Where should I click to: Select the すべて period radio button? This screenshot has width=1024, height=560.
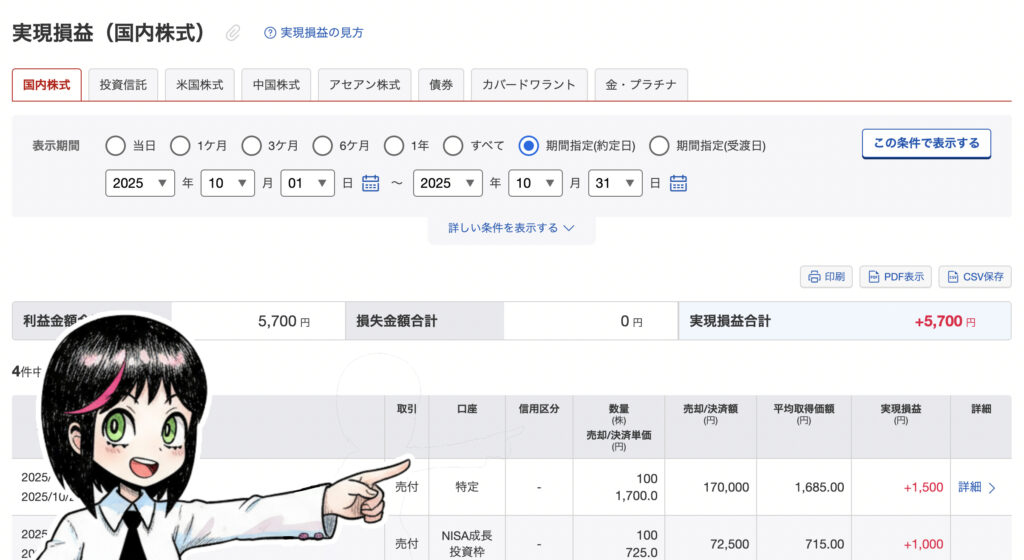(x=453, y=146)
